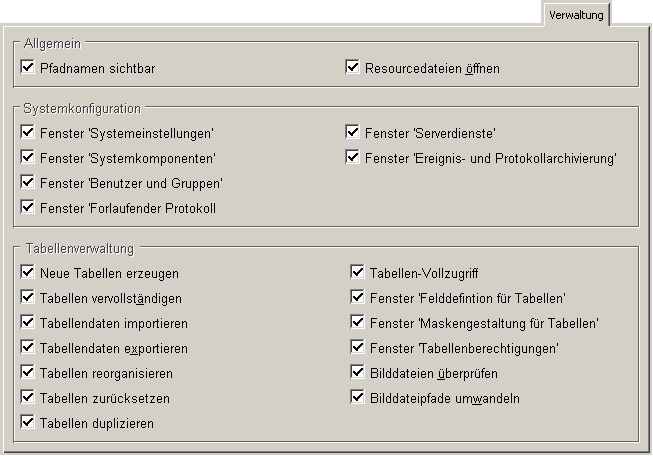
Task: Disable 'Tabellendaten importieren' permission
Action: 27,322
